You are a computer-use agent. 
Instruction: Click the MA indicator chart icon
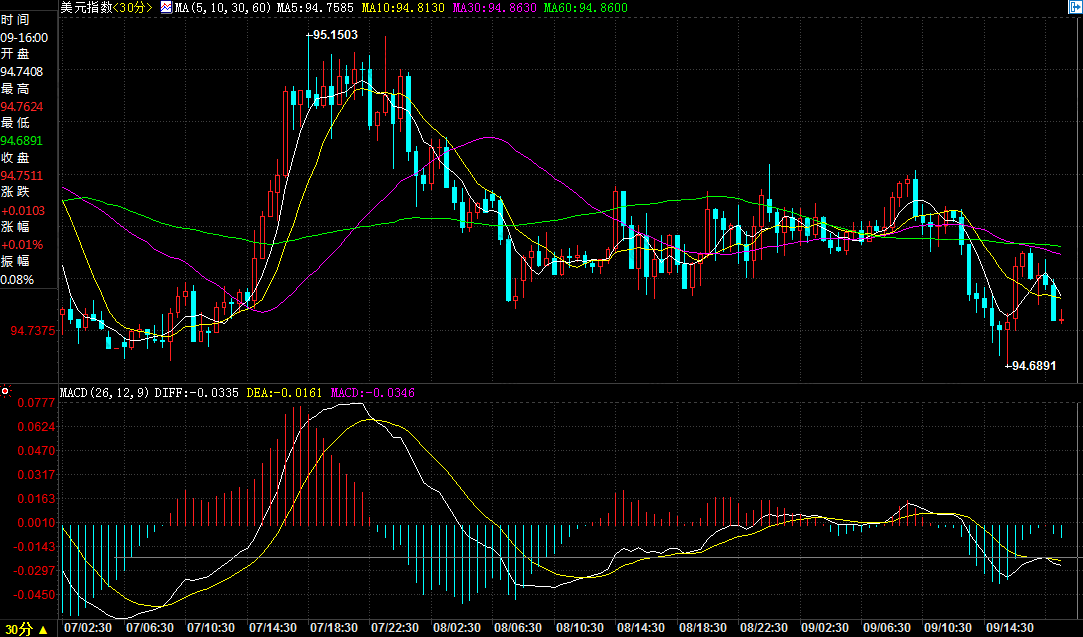(166, 8)
